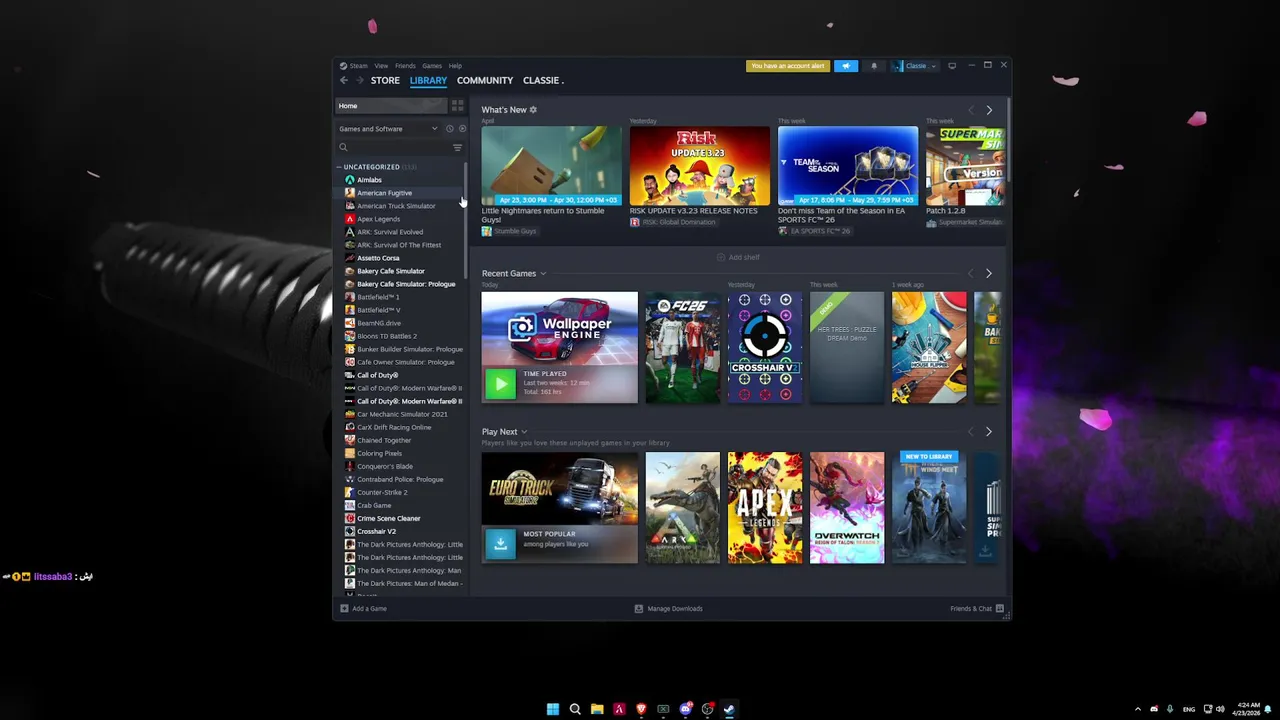This screenshot has width=1280, height=720.
Task: Open taskbar Search icon
Action: (x=575, y=709)
